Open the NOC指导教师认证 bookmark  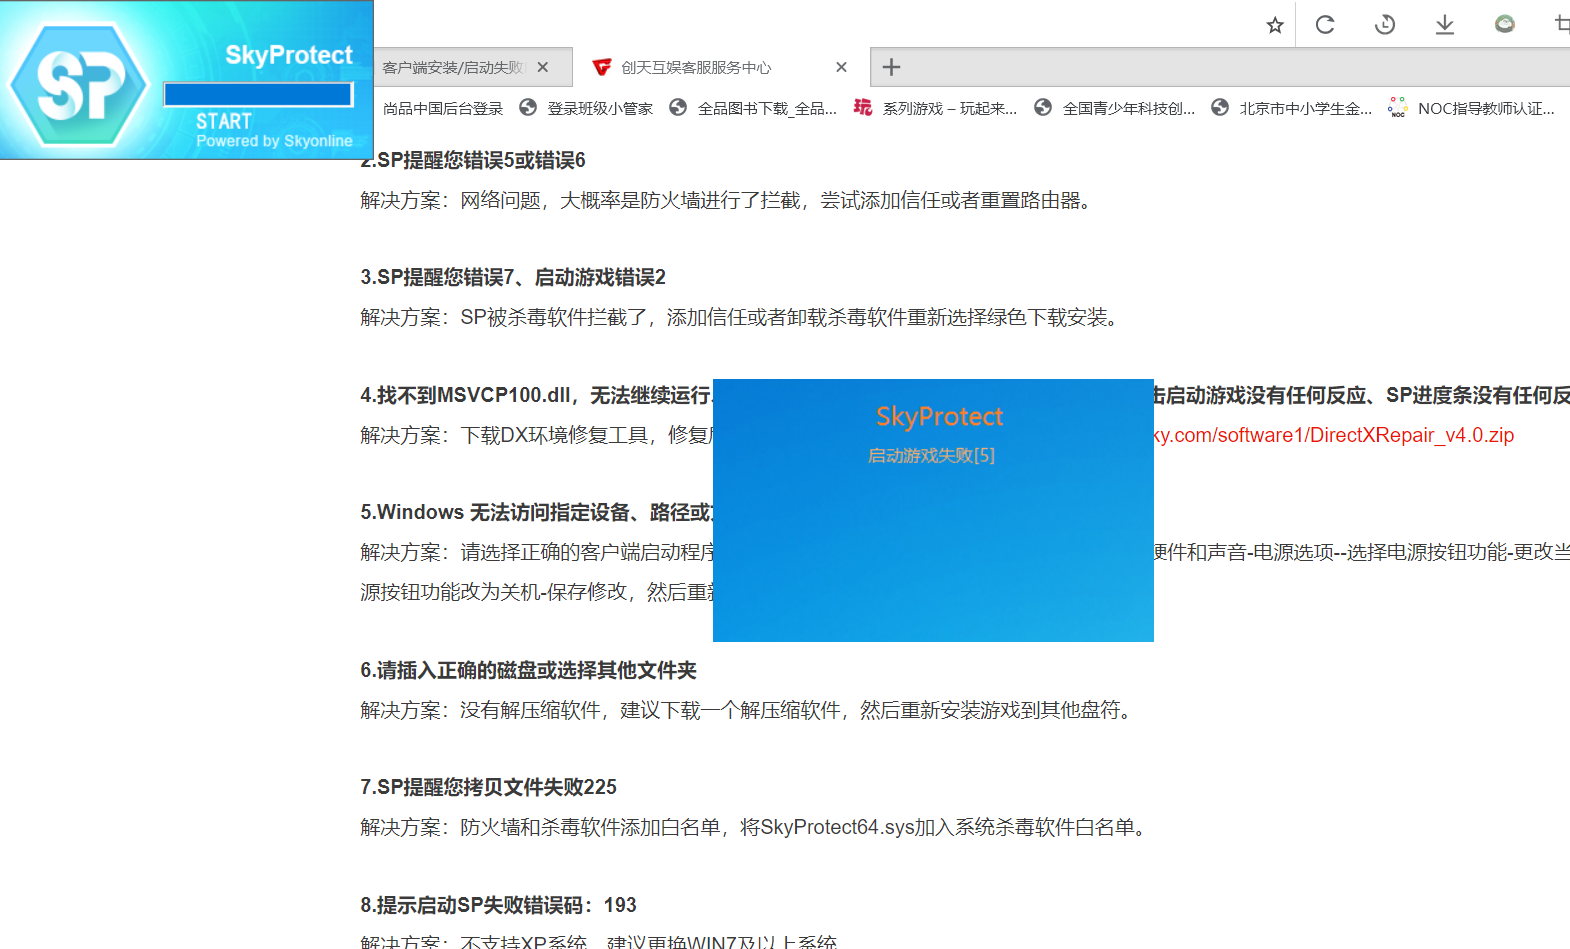[x=1471, y=108]
